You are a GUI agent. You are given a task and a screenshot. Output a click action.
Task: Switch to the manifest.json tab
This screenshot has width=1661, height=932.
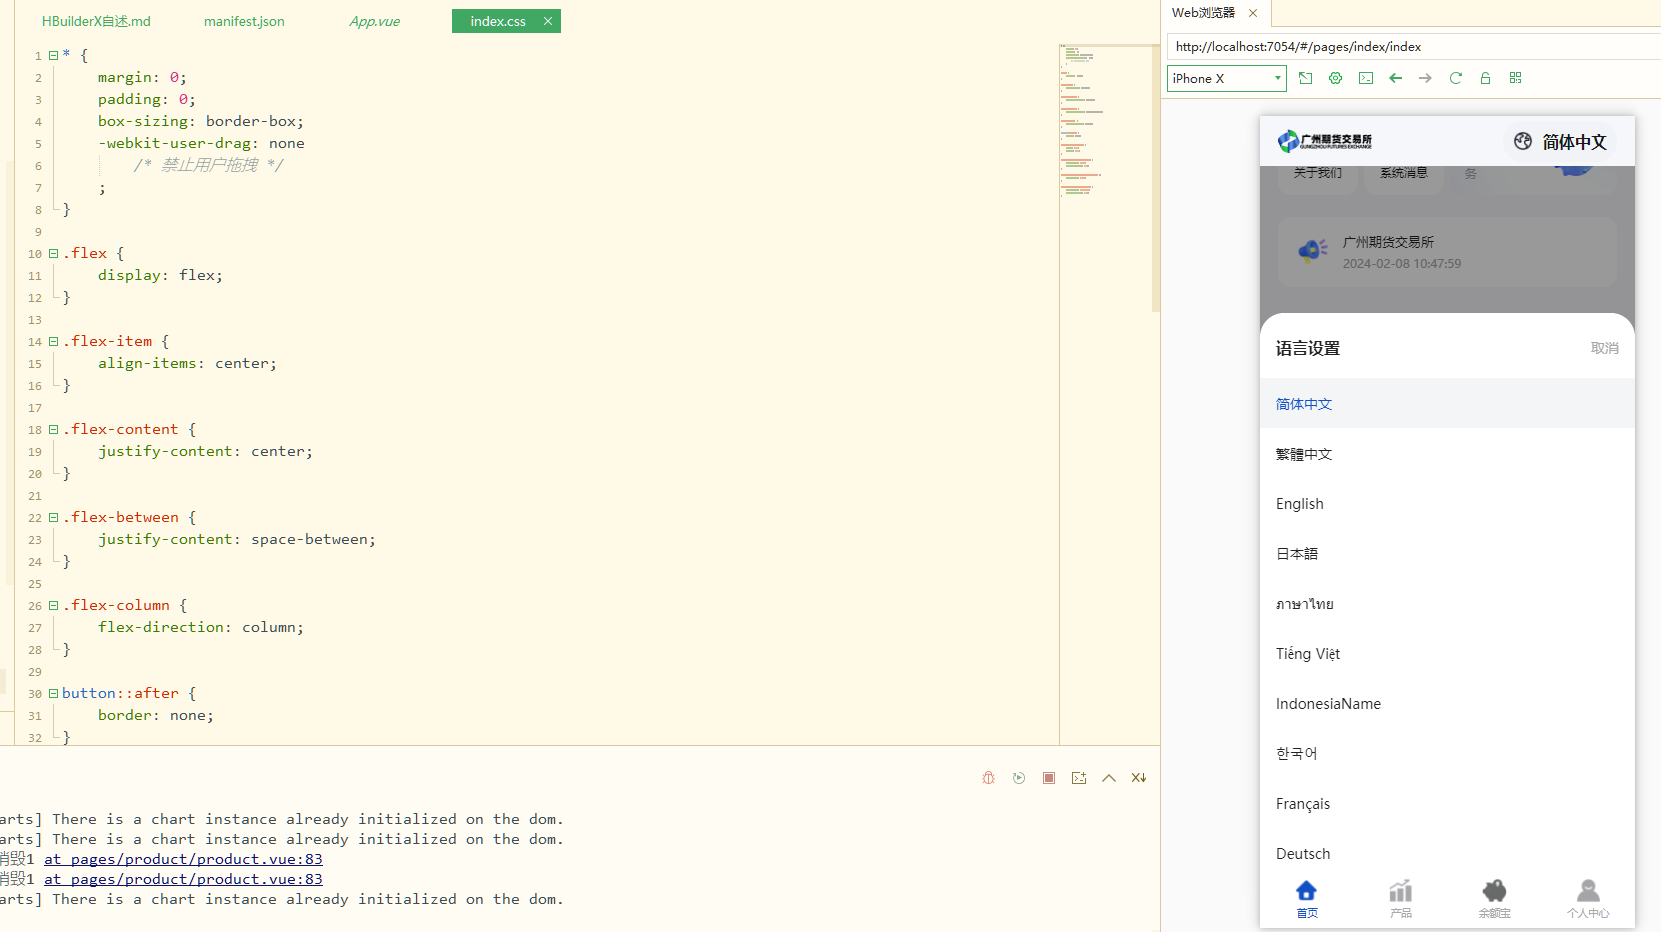coord(244,21)
